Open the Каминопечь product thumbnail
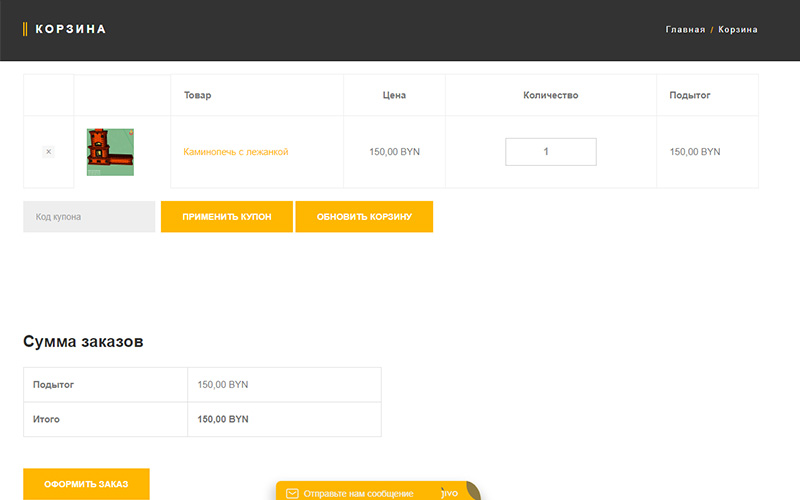Screen dimensions: 800x500 [x=110, y=152]
